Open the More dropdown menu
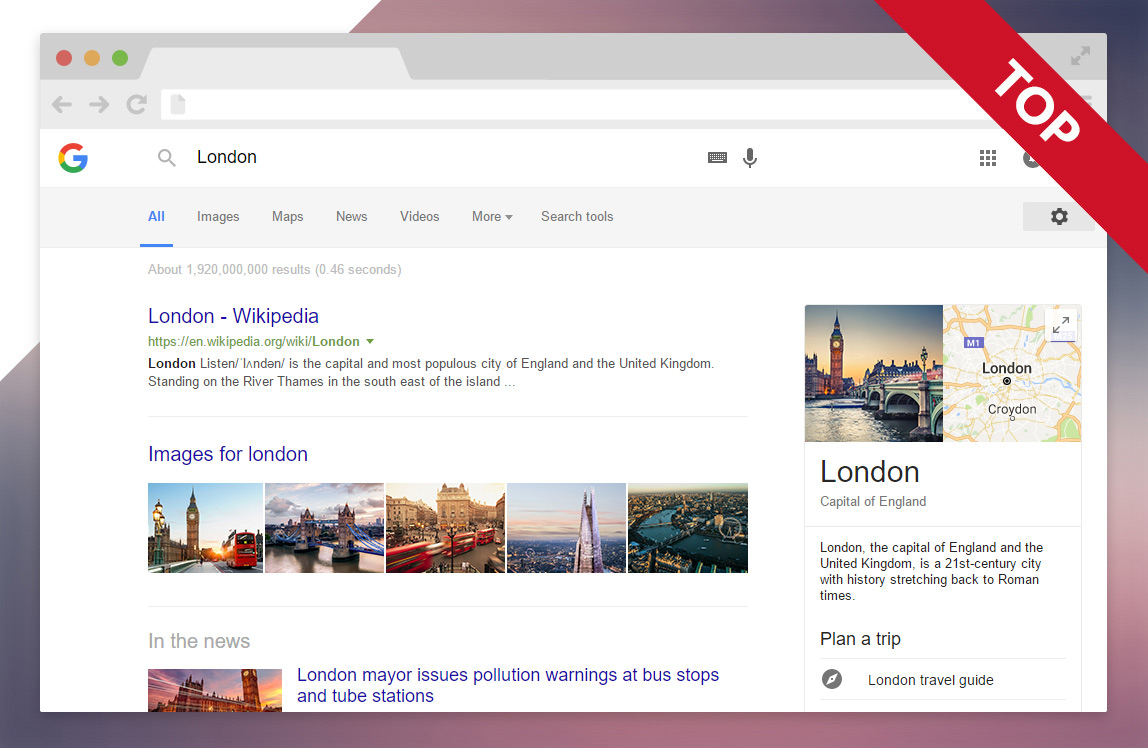Viewport: 1148px width, 748px height. tap(492, 217)
